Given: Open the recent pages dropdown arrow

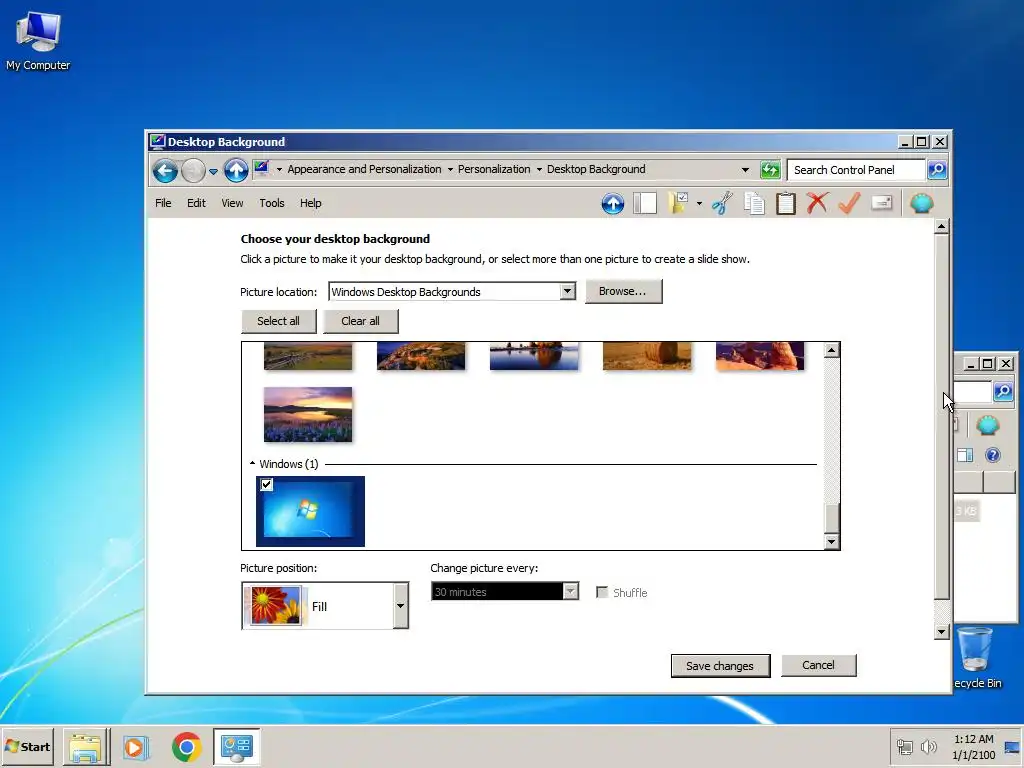Looking at the screenshot, I should coord(213,172).
